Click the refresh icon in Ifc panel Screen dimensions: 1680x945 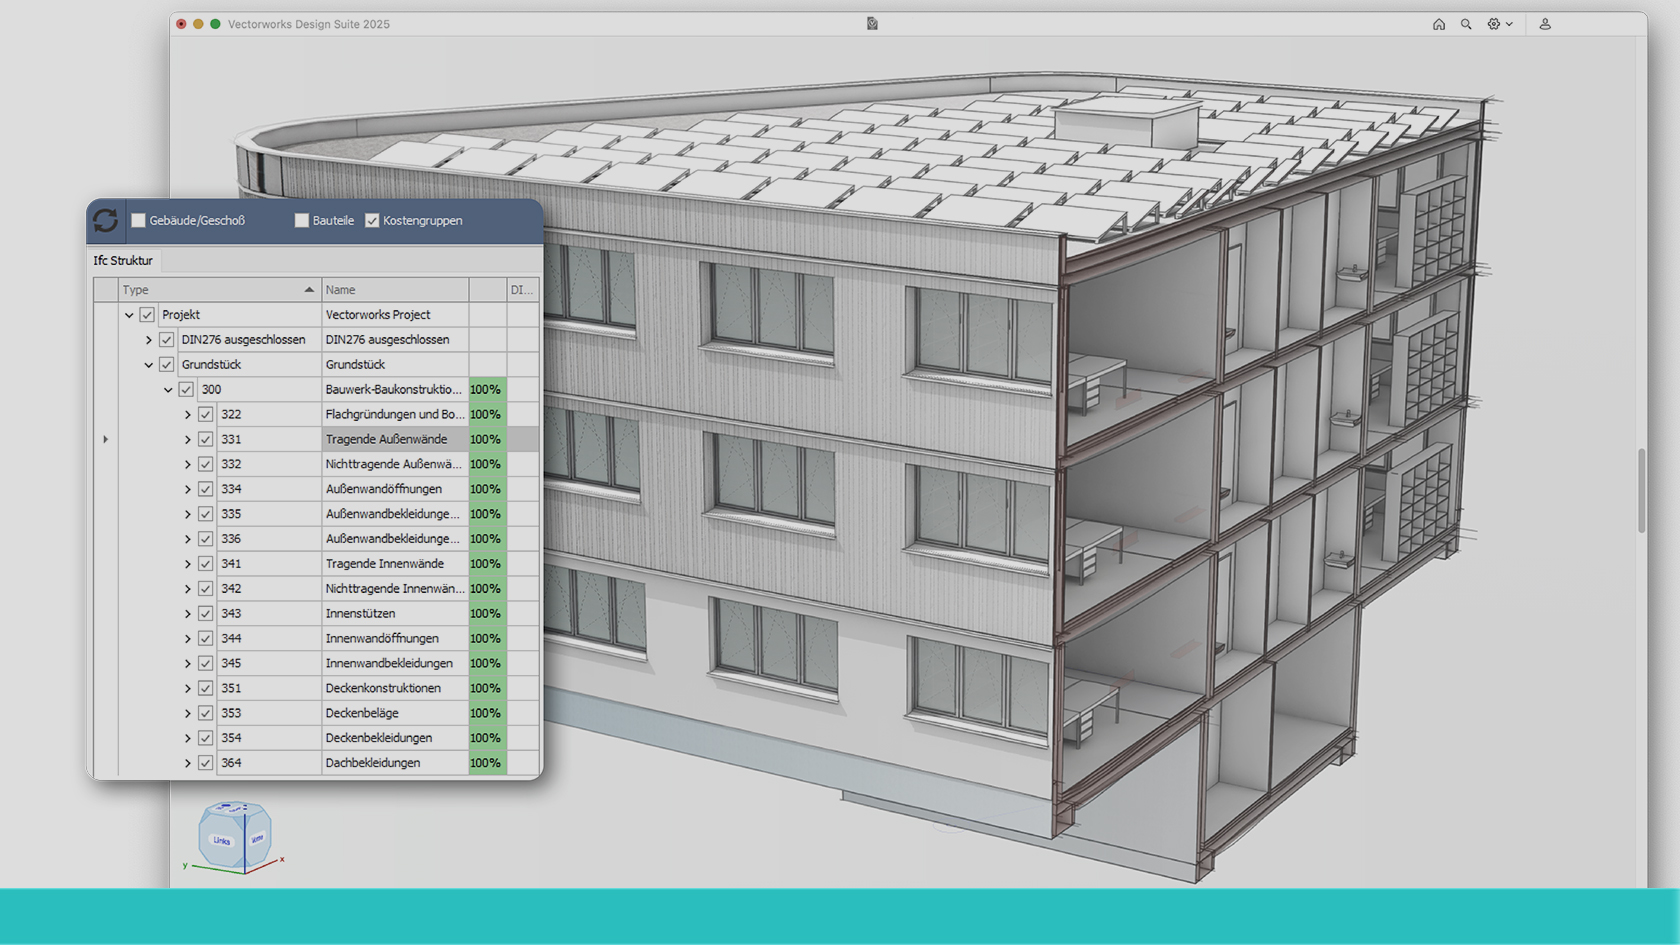click(105, 220)
